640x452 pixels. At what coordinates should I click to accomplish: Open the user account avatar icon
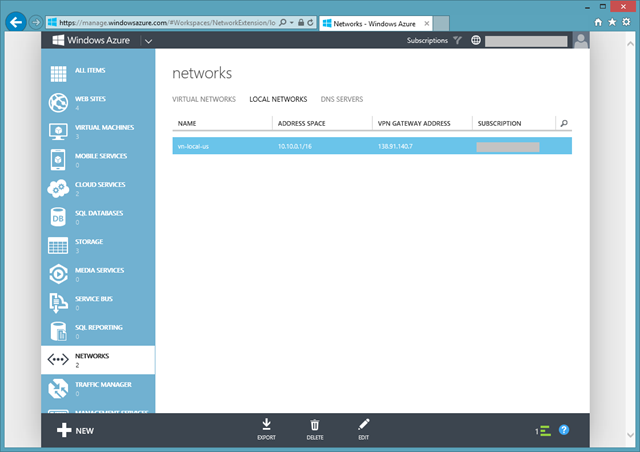[580, 40]
